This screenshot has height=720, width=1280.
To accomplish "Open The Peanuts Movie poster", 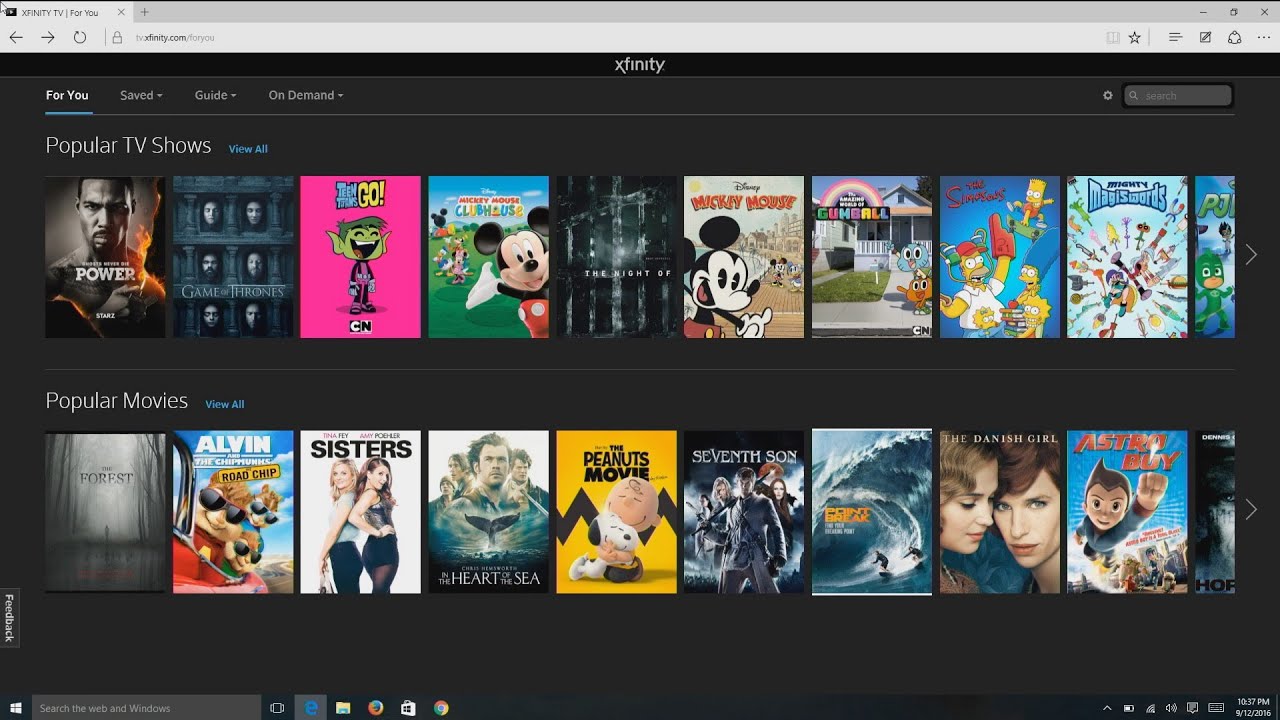I will pos(616,512).
